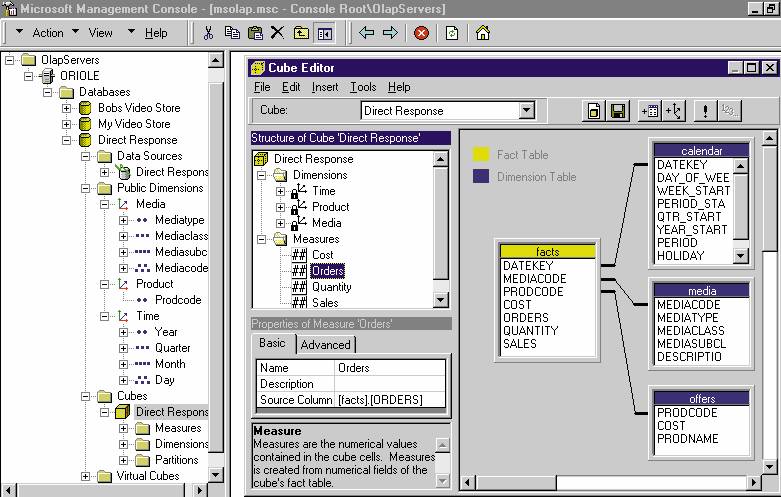The image size is (781, 497).
Task: Collapse the Measures folder in cube structure
Action: tap(261, 239)
